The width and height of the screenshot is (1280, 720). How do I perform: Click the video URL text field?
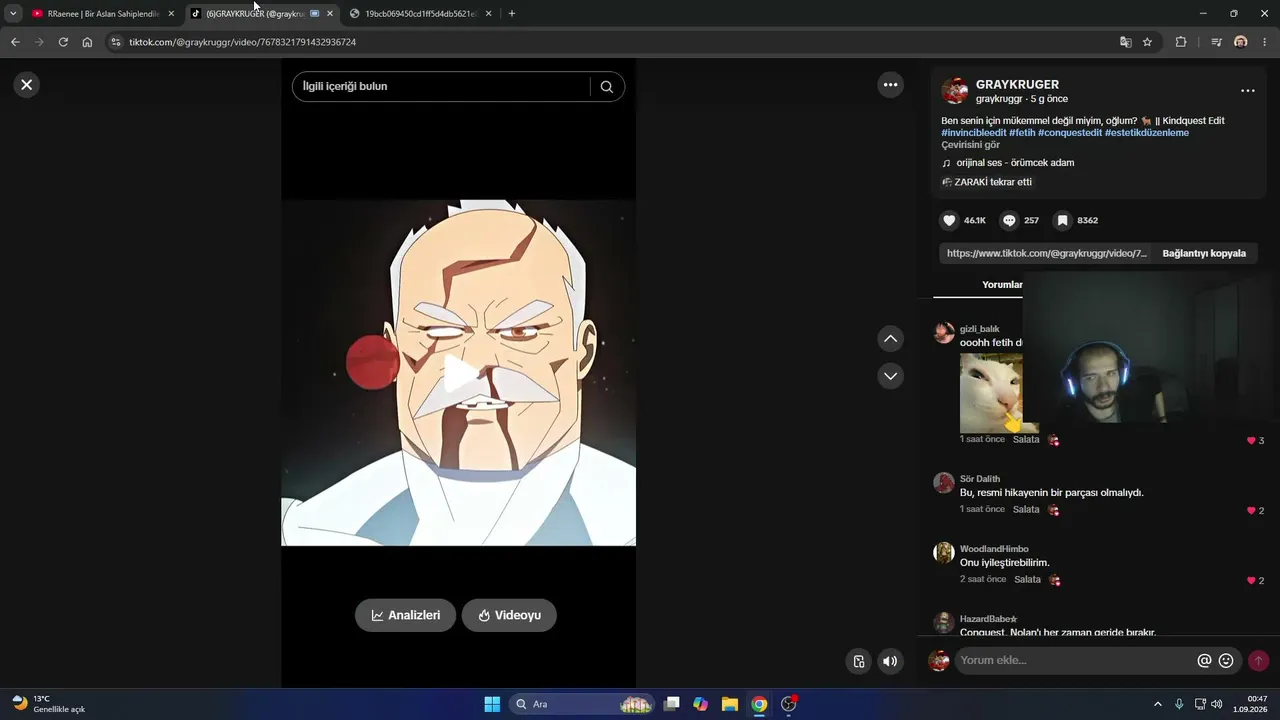(x=1046, y=254)
